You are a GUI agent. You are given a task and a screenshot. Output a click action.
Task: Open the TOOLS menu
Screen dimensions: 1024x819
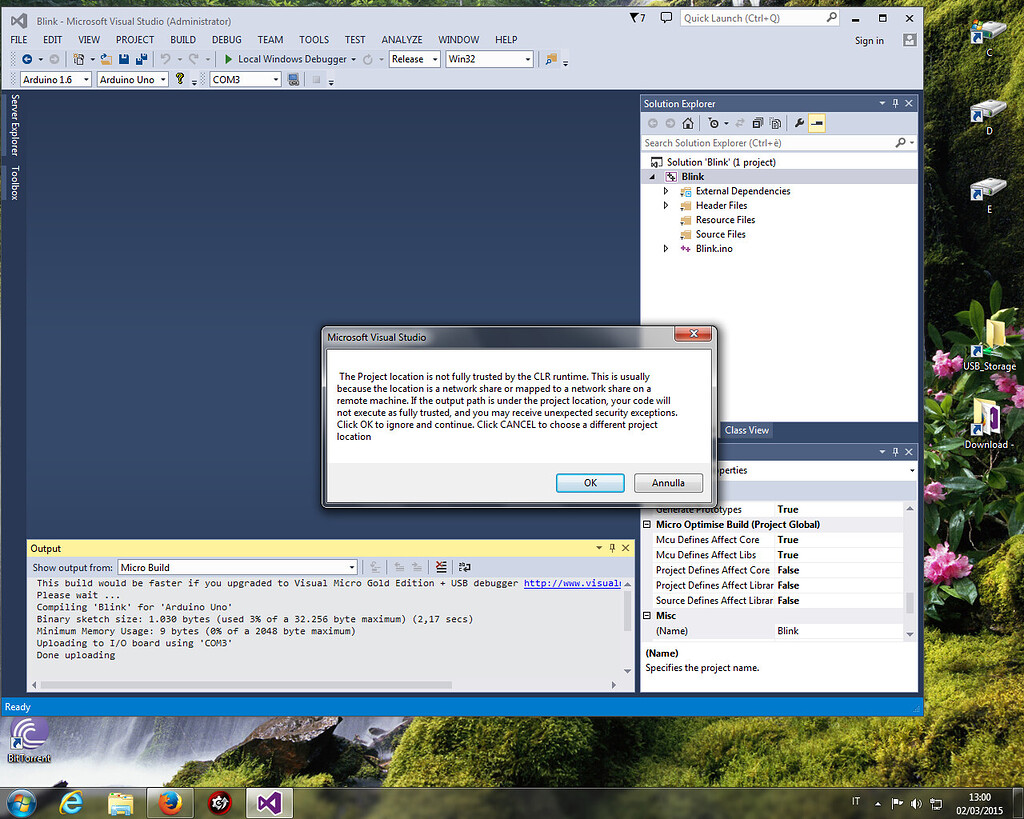click(314, 40)
